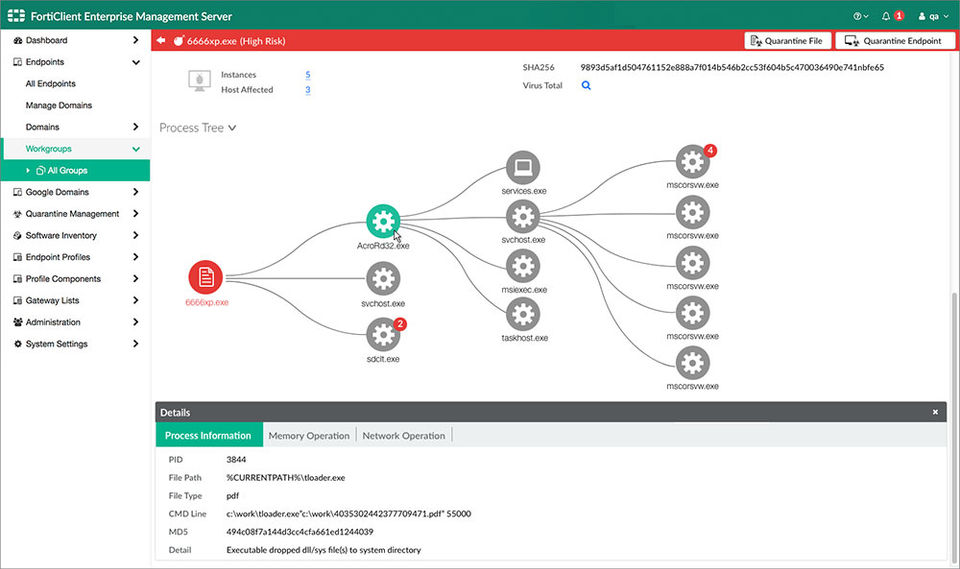
Task: Switch to Memory Operation tab
Action: [x=309, y=435]
